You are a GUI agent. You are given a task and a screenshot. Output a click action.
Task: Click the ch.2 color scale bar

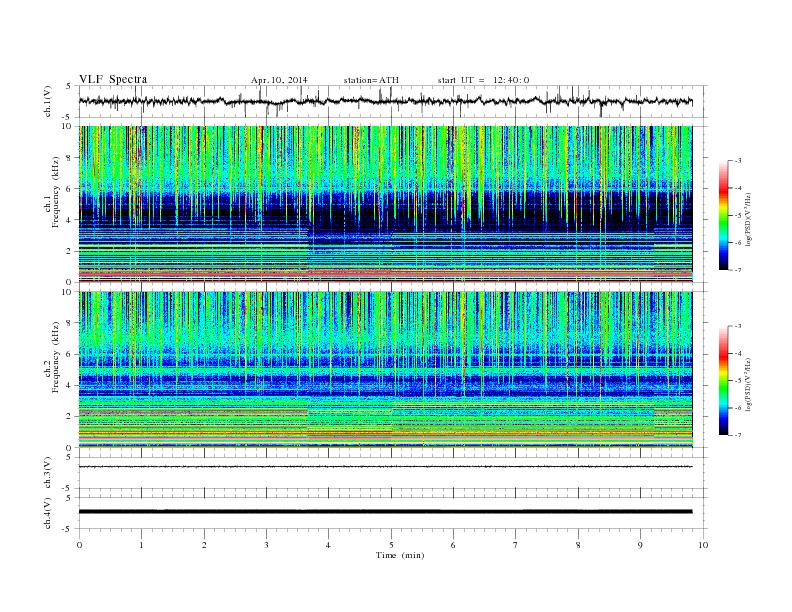tap(724, 381)
